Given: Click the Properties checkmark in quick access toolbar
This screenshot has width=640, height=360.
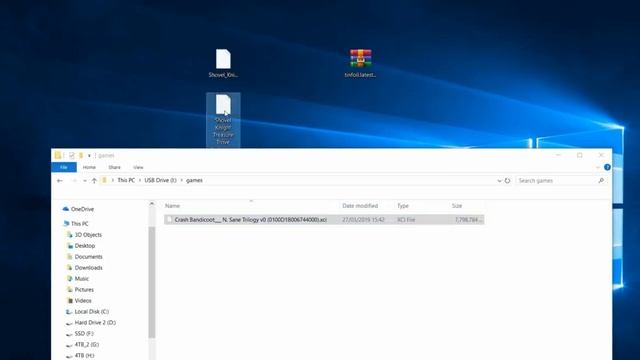Looking at the screenshot, I should [x=72, y=155].
